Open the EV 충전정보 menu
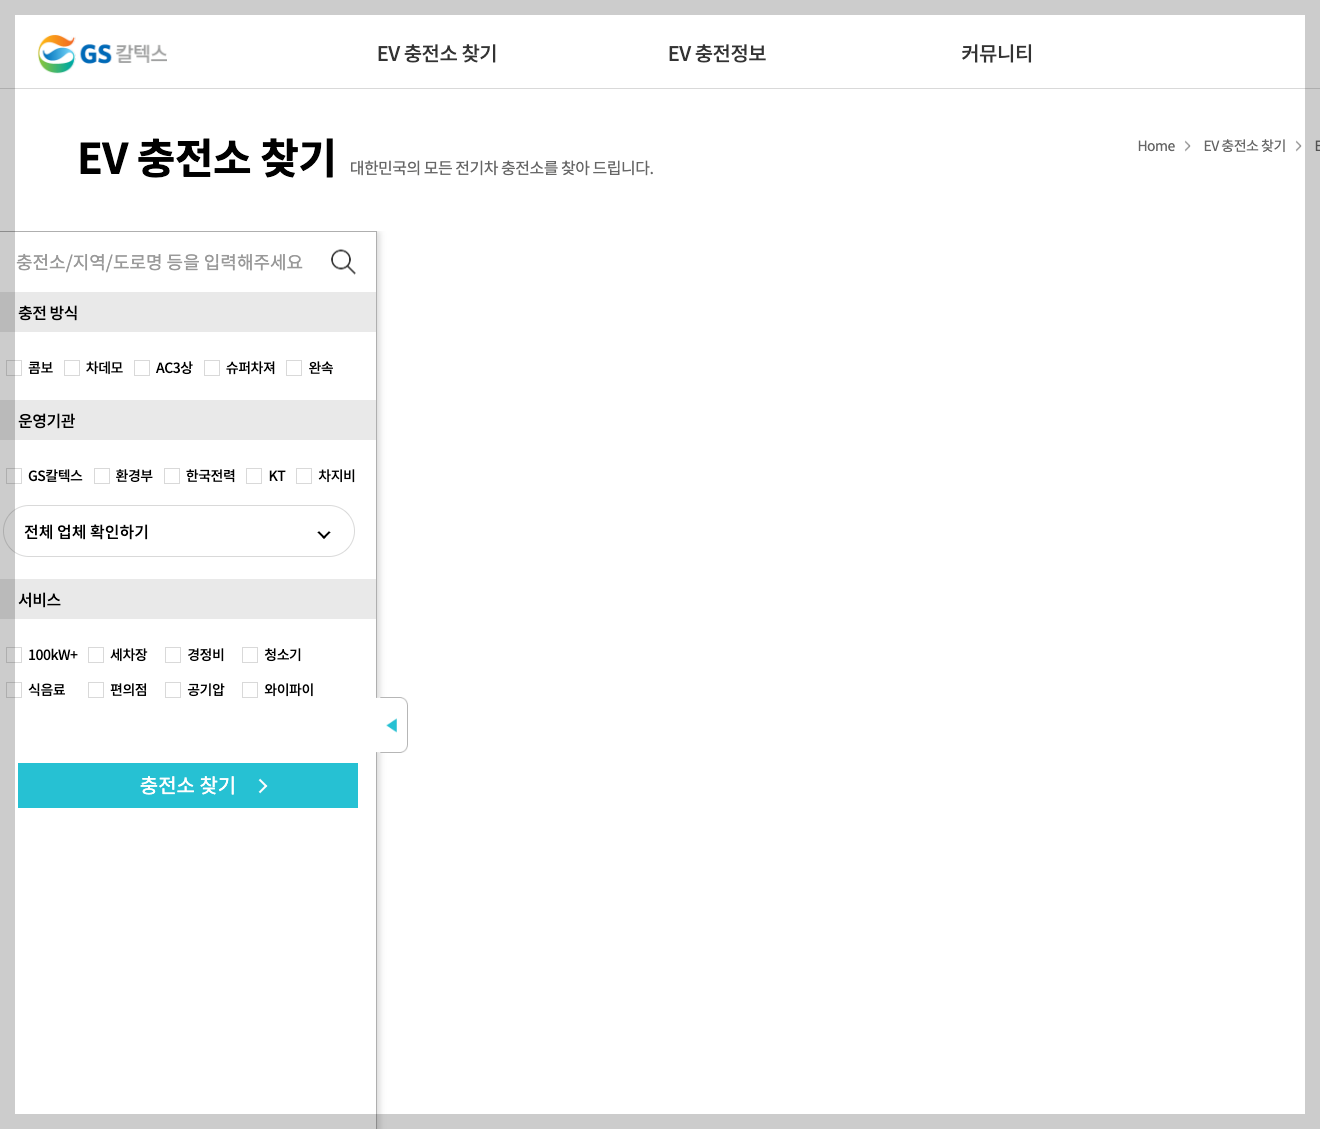The image size is (1320, 1129). (x=717, y=53)
